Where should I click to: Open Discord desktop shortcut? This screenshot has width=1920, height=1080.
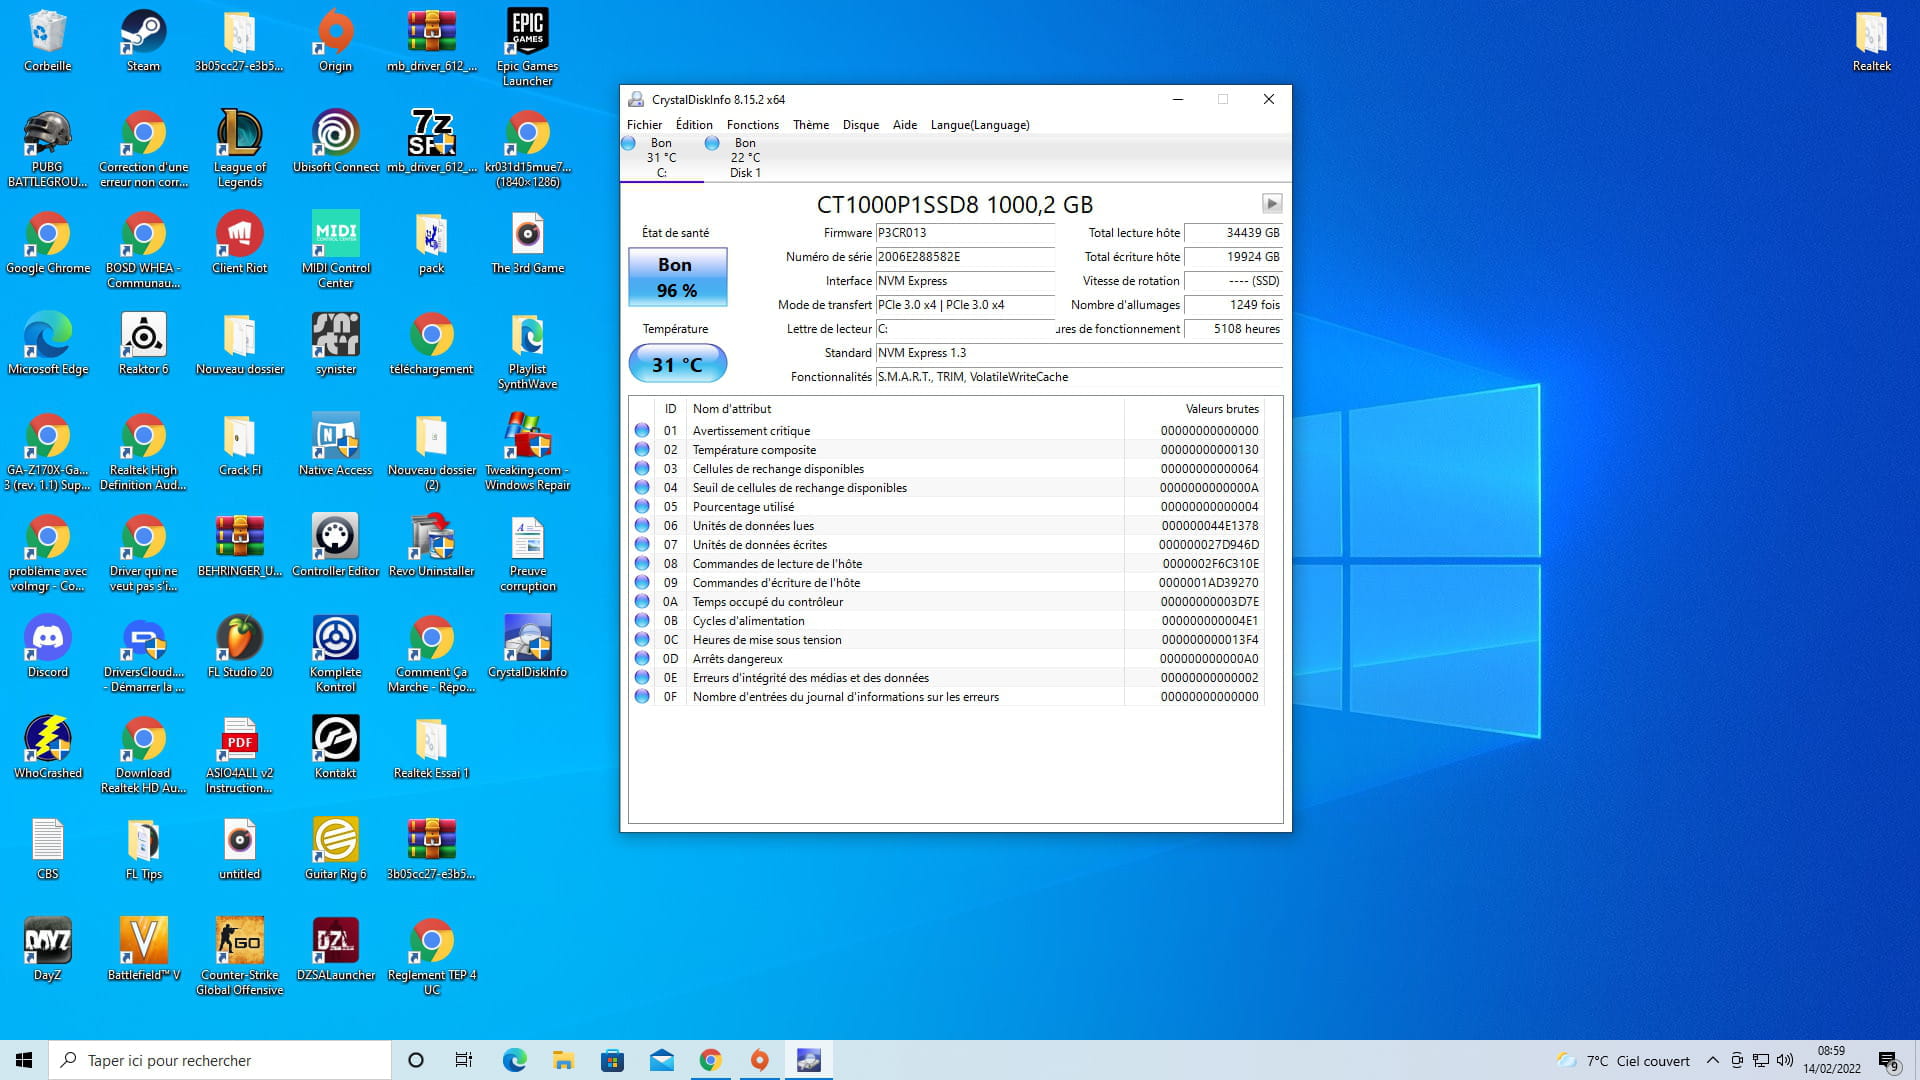click(47, 647)
